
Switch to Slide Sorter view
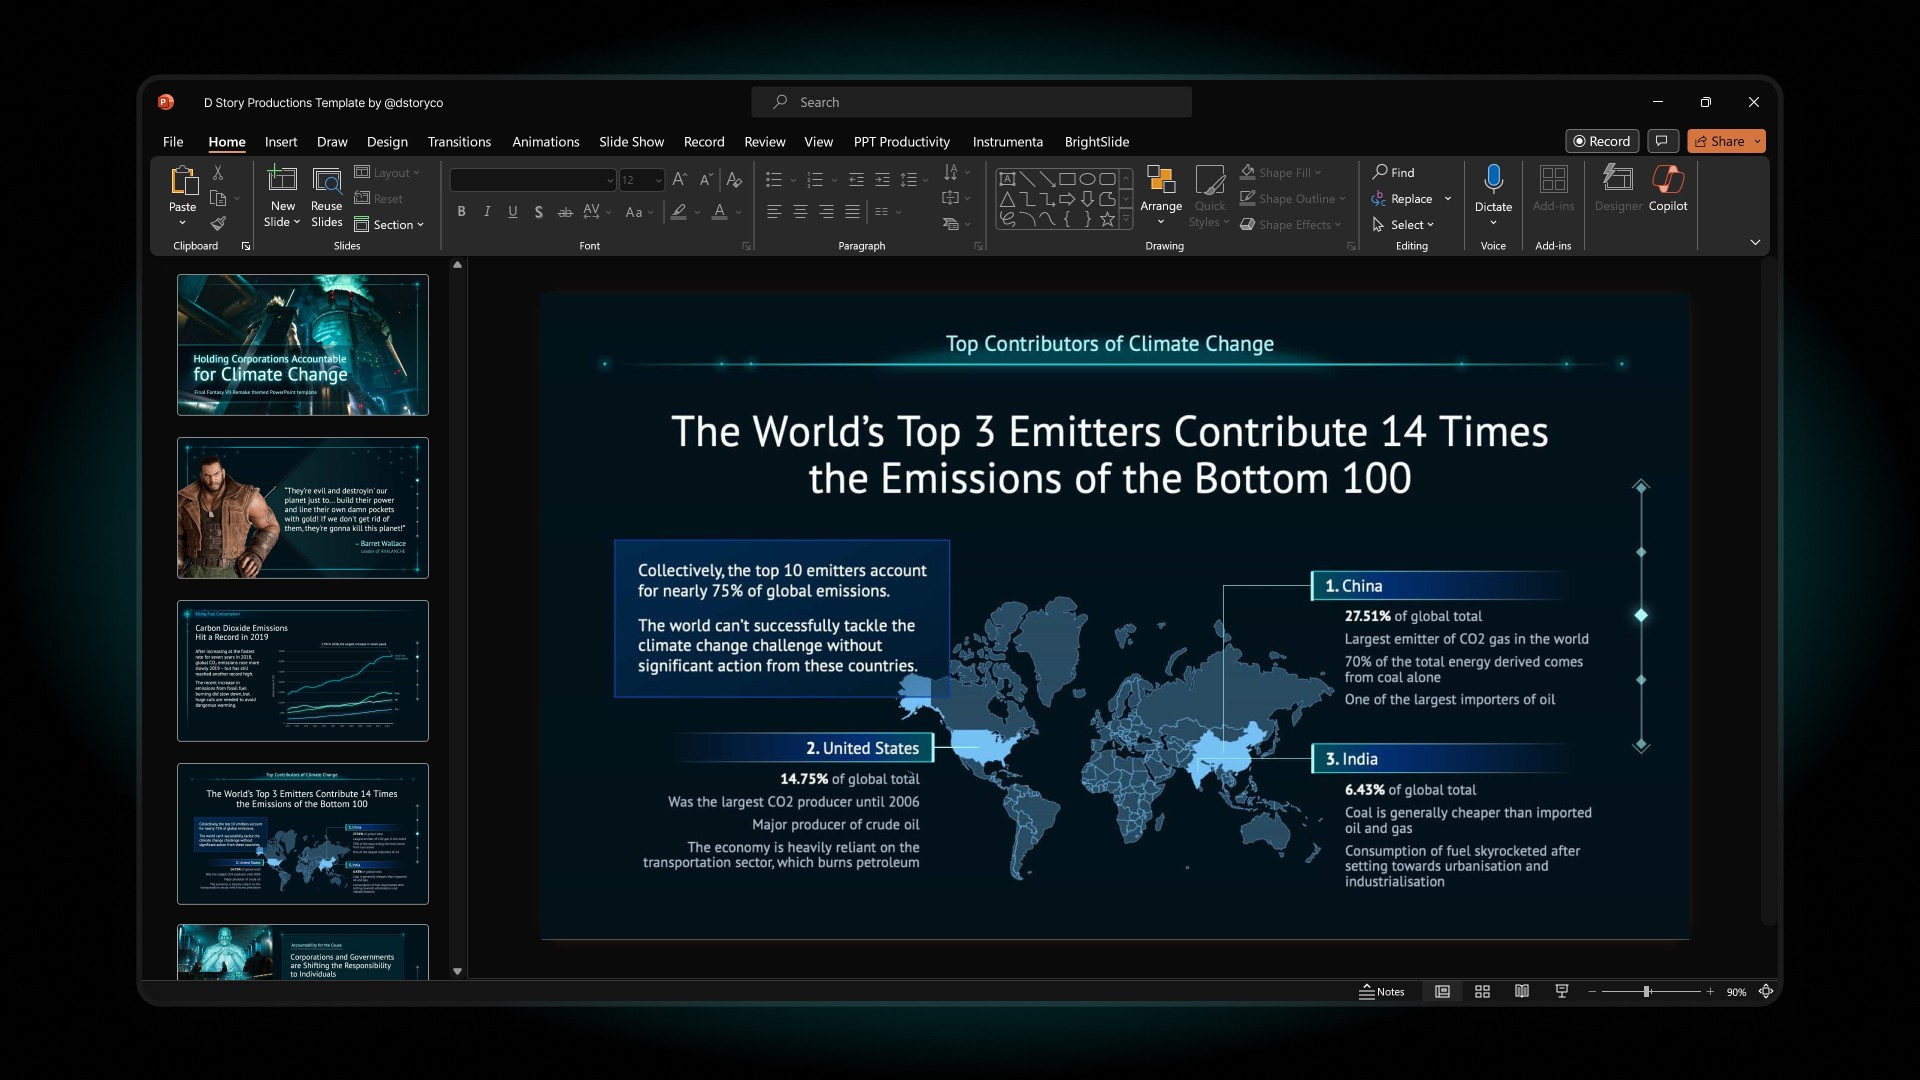tap(1482, 992)
